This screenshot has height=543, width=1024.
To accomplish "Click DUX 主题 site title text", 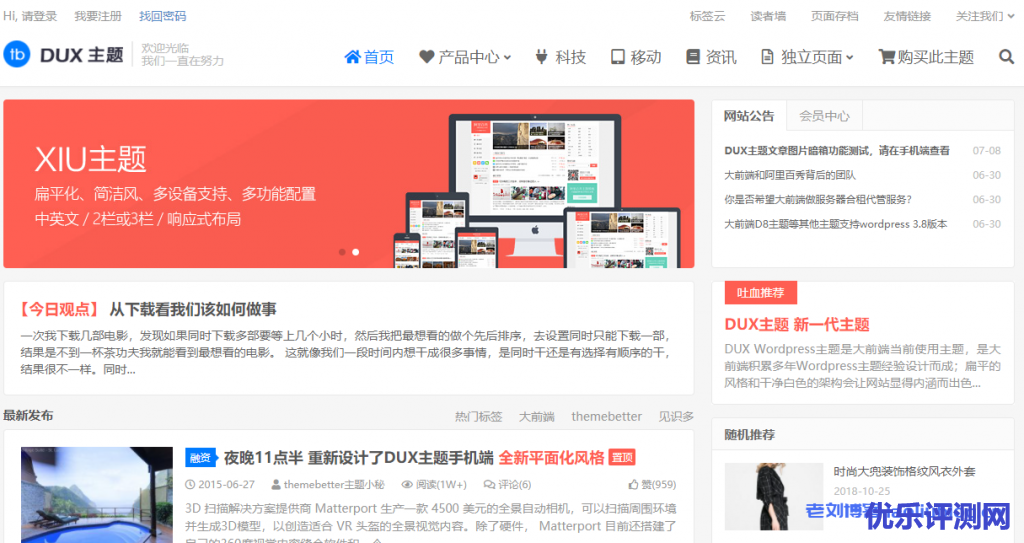I will pos(82,55).
